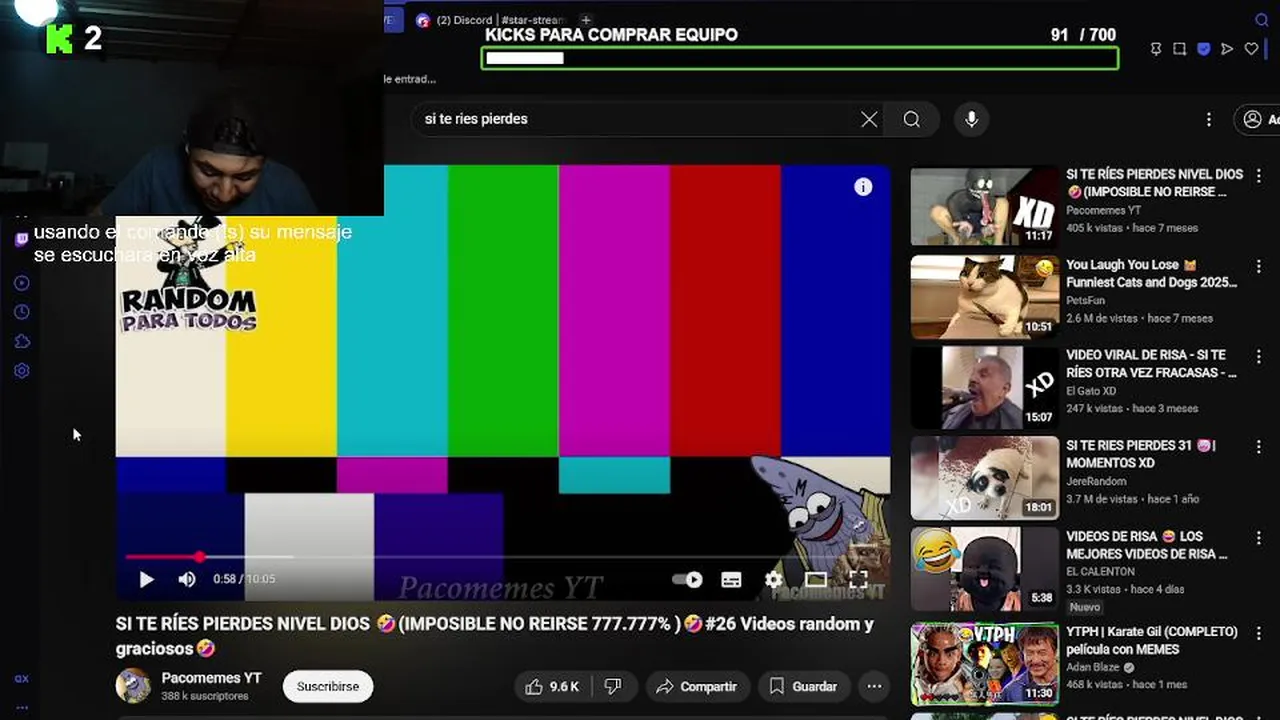Switch to the Discord #star-stream tab
Viewport: 1280px width, 720px height.
[490, 20]
